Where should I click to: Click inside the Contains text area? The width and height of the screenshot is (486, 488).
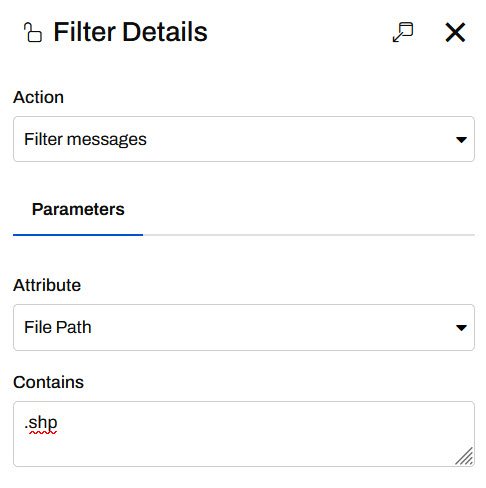(244, 434)
